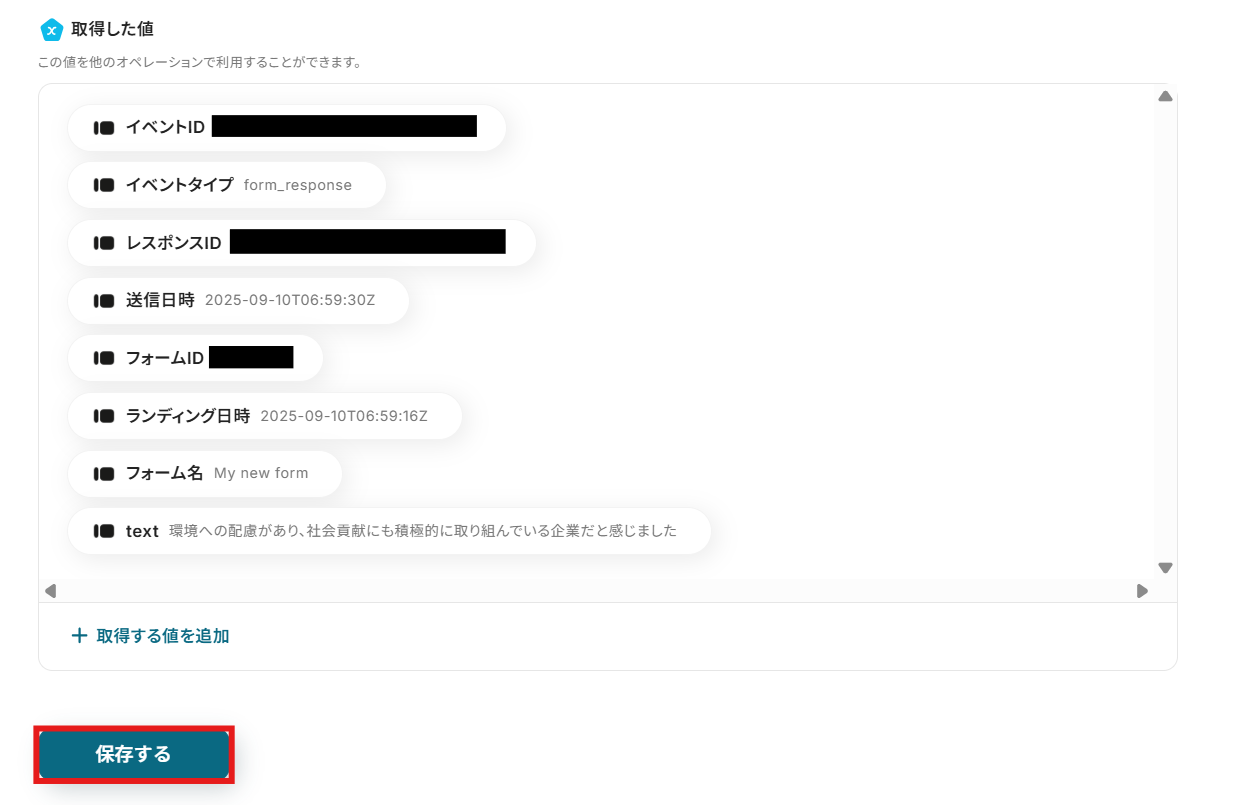Click the tag icon next to イベントID
Screen dimensions: 1240x805
(104, 128)
